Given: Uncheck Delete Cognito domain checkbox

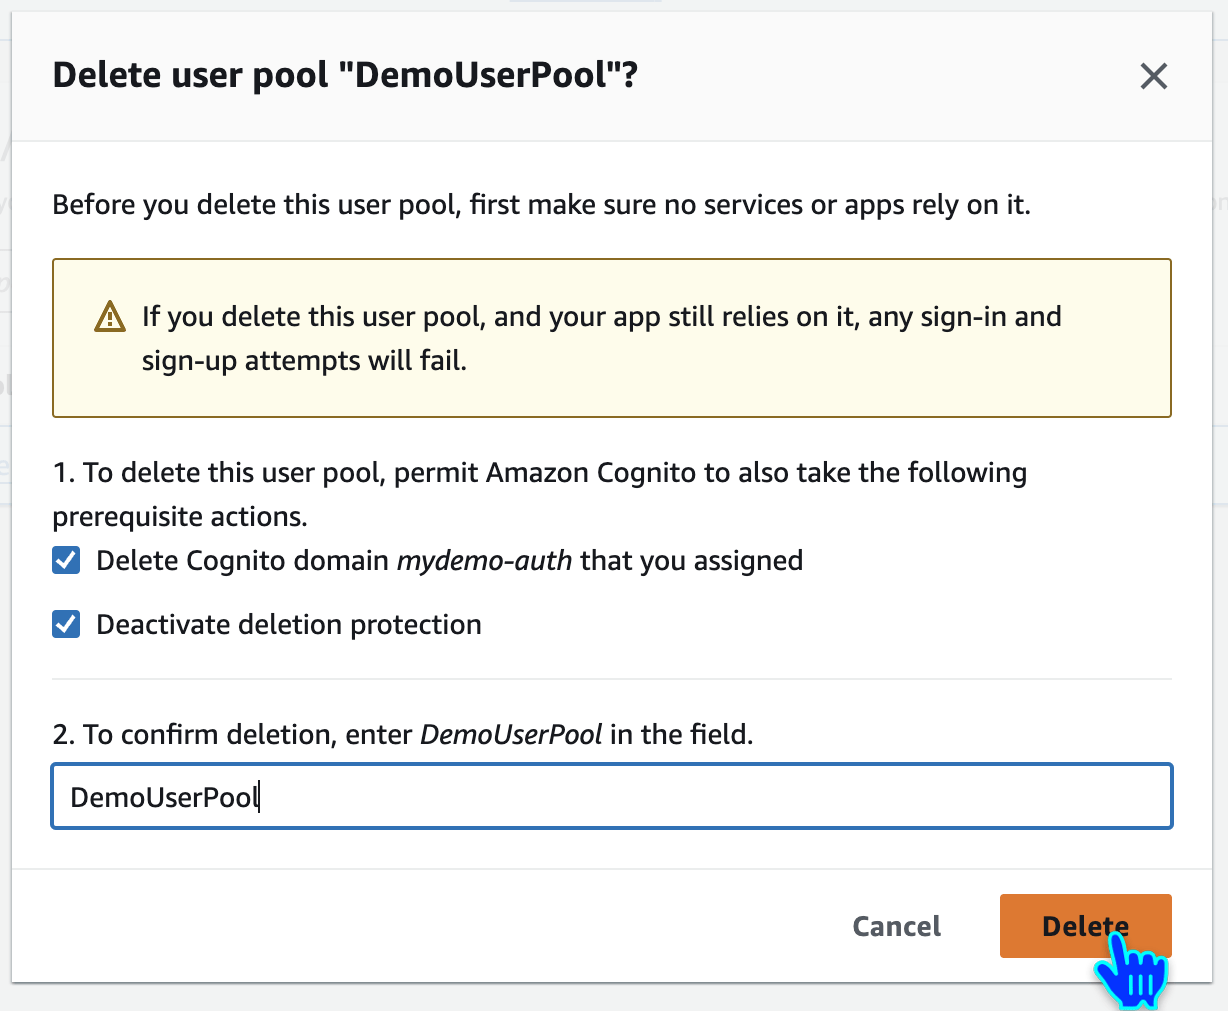Looking at the screenshot, I should point(66,560).
